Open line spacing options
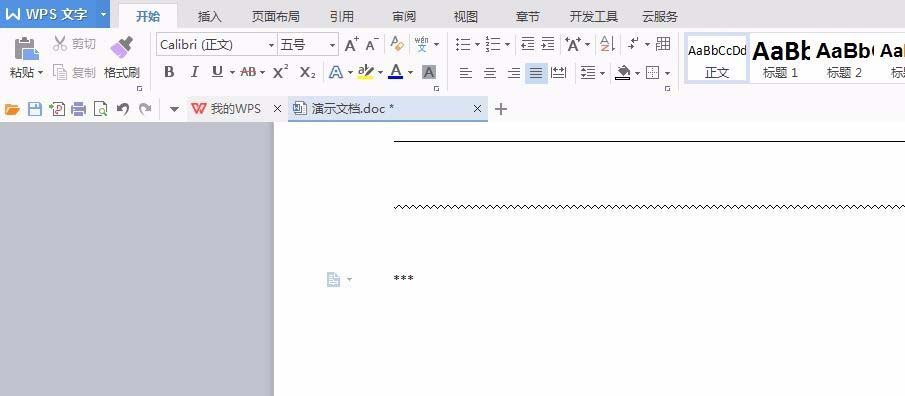 (x=588, y=73)
